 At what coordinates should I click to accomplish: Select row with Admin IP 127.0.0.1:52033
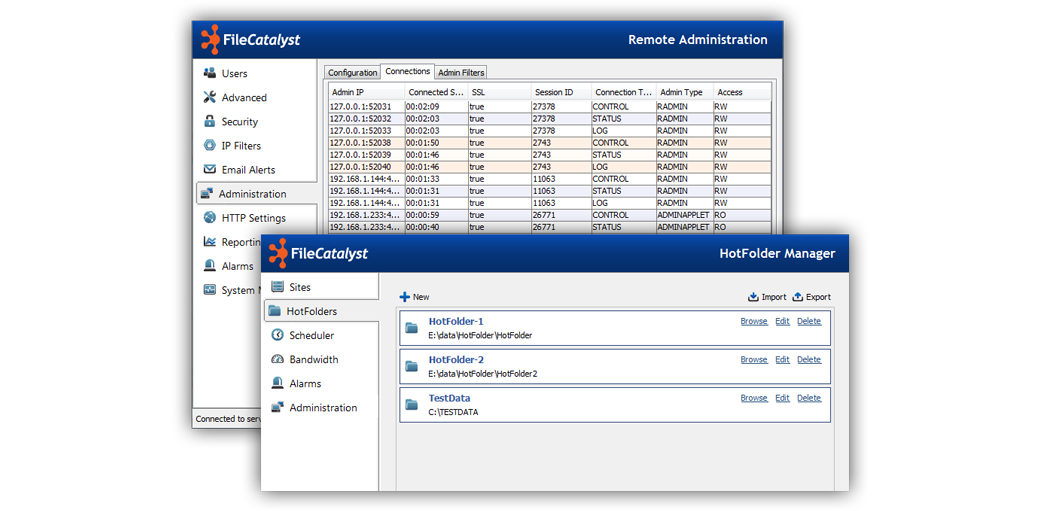[550, 131]
